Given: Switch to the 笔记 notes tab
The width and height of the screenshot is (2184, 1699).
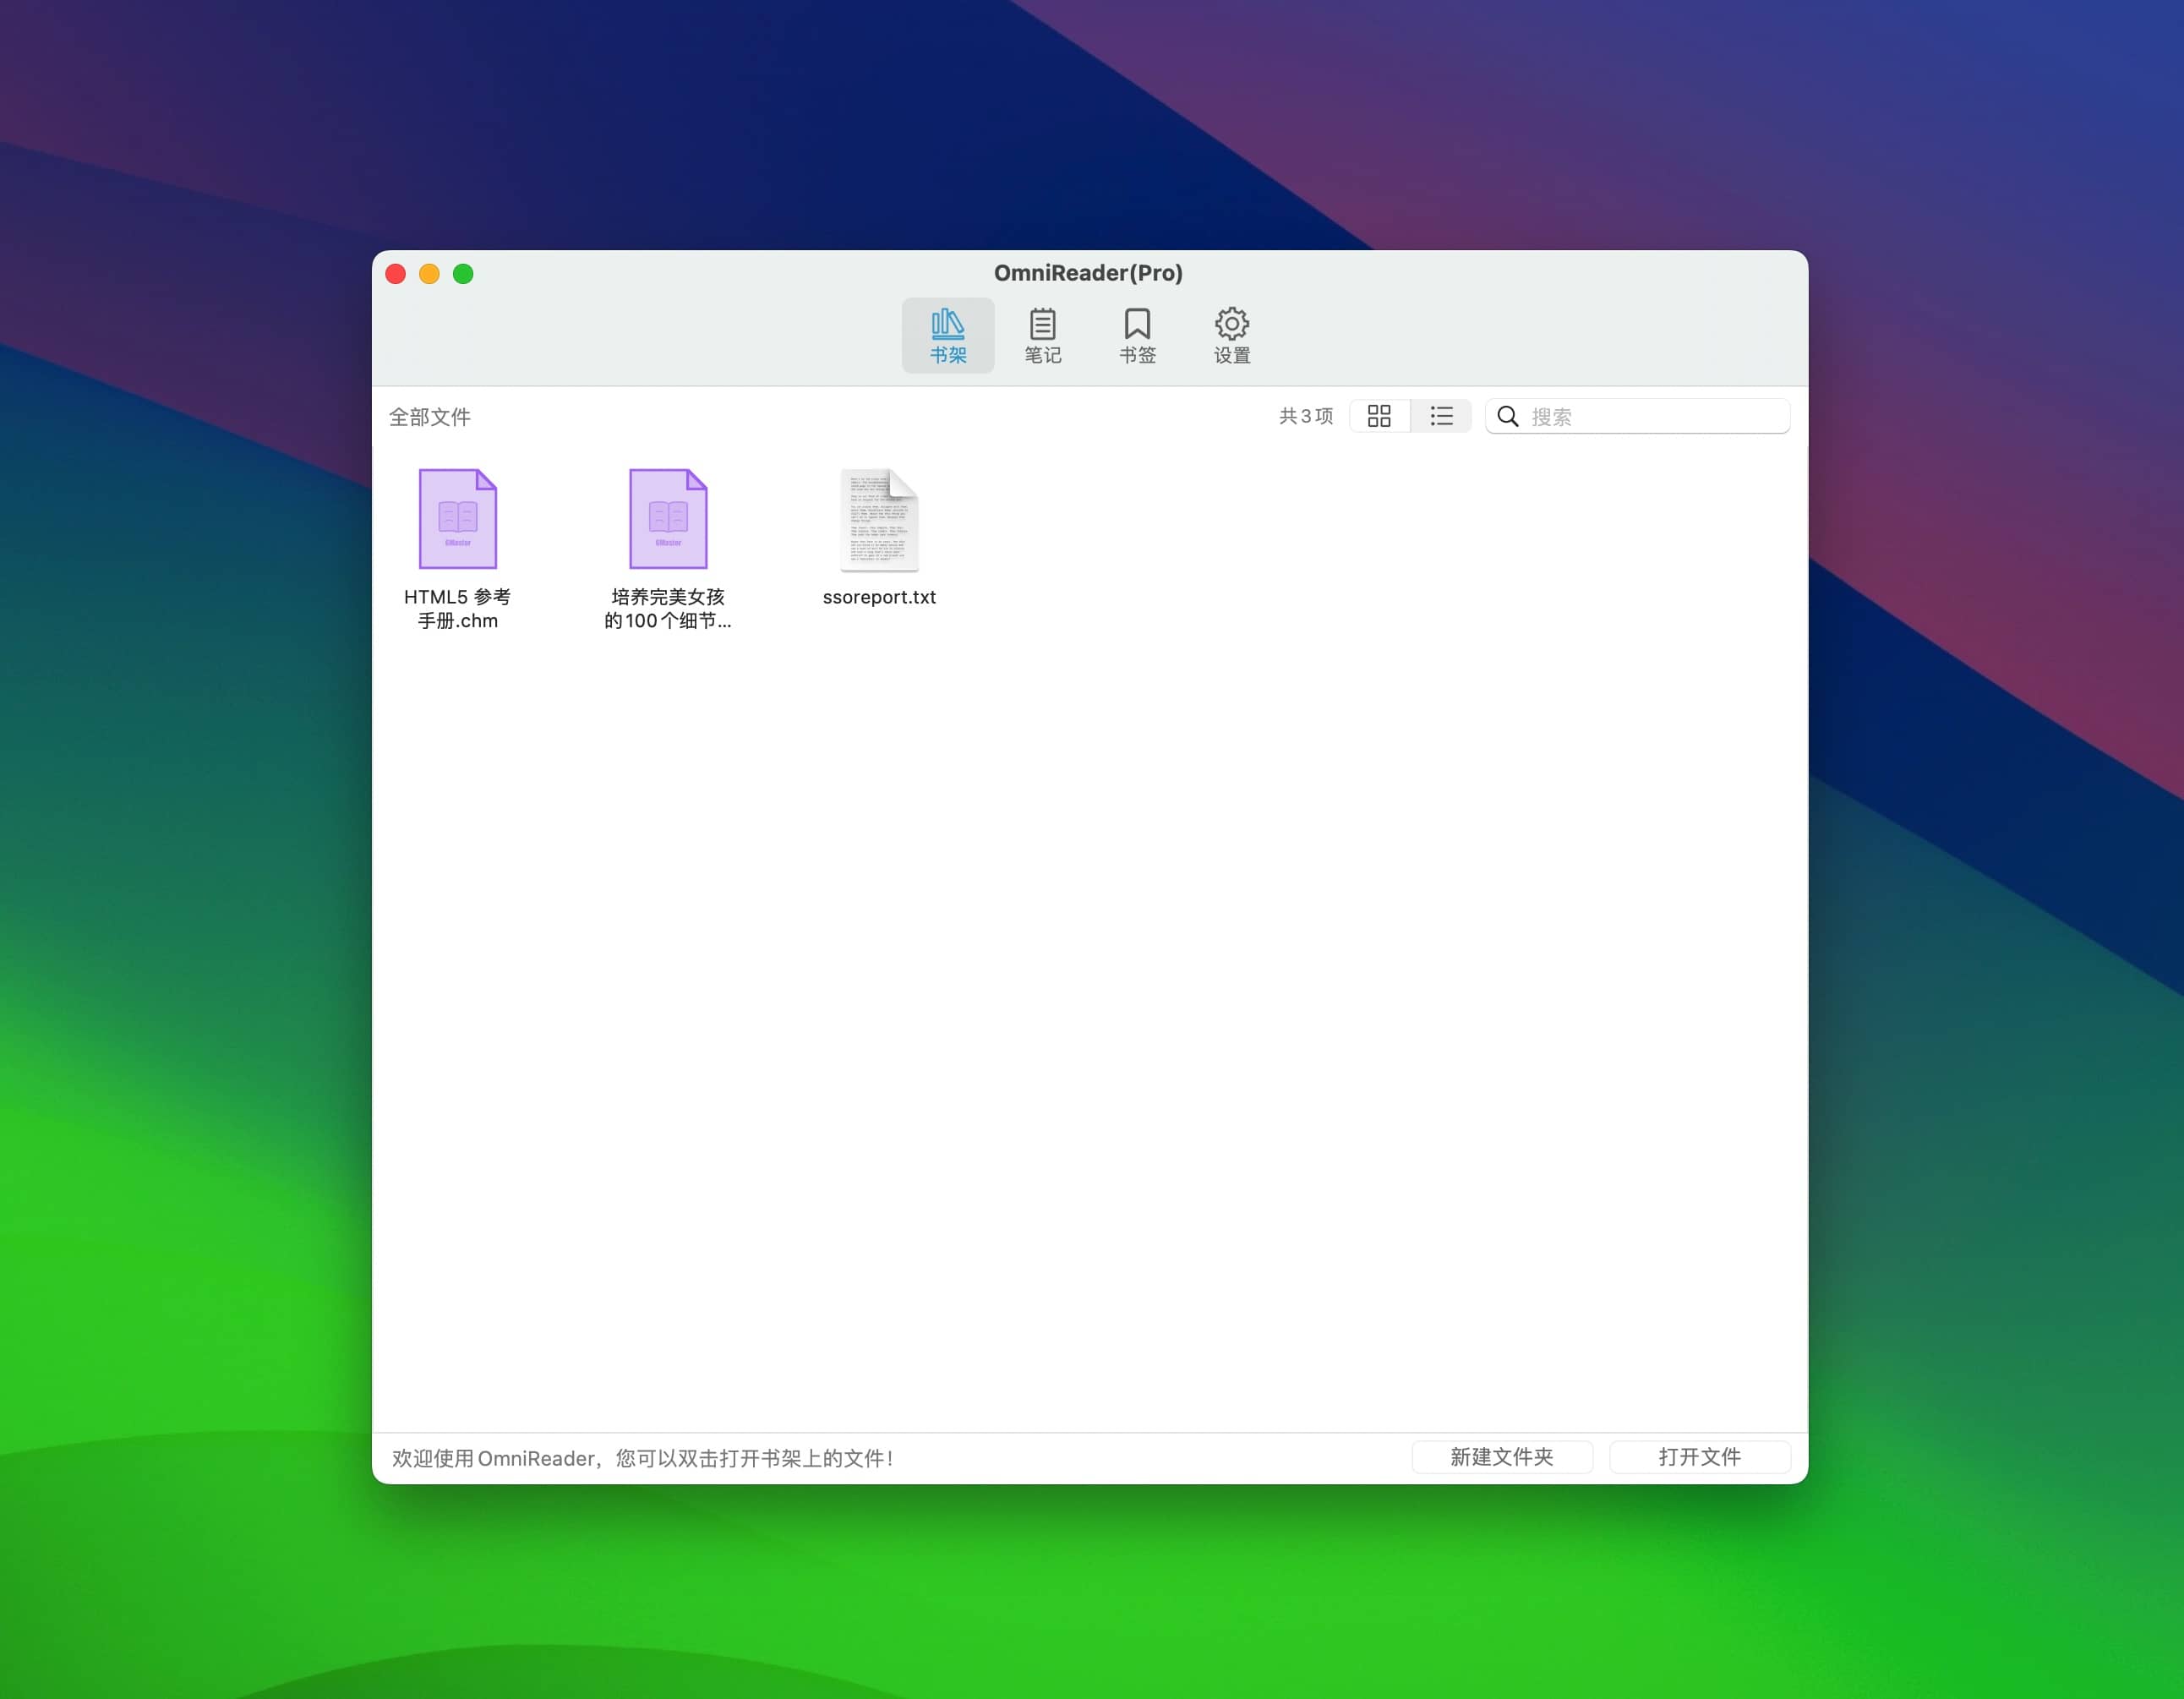Looking at the screenshot, I should (1042, 335).
